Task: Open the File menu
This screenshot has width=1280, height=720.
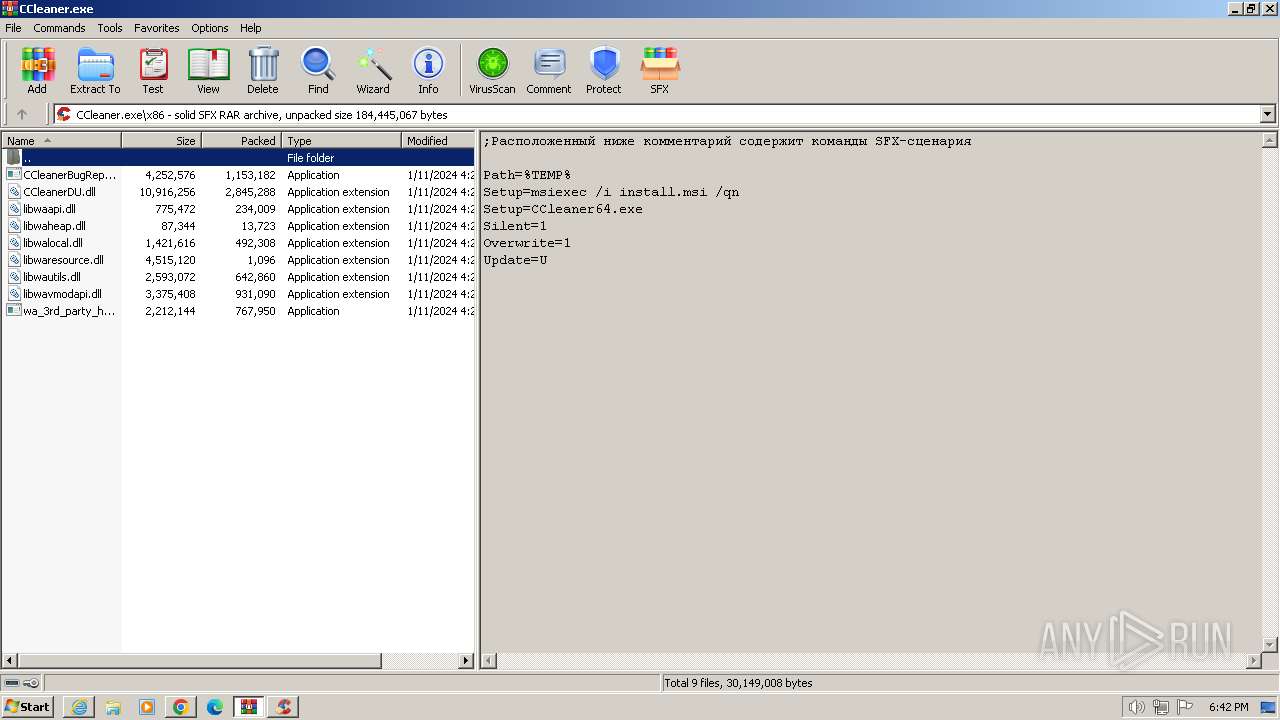Action: coord(13,28)
